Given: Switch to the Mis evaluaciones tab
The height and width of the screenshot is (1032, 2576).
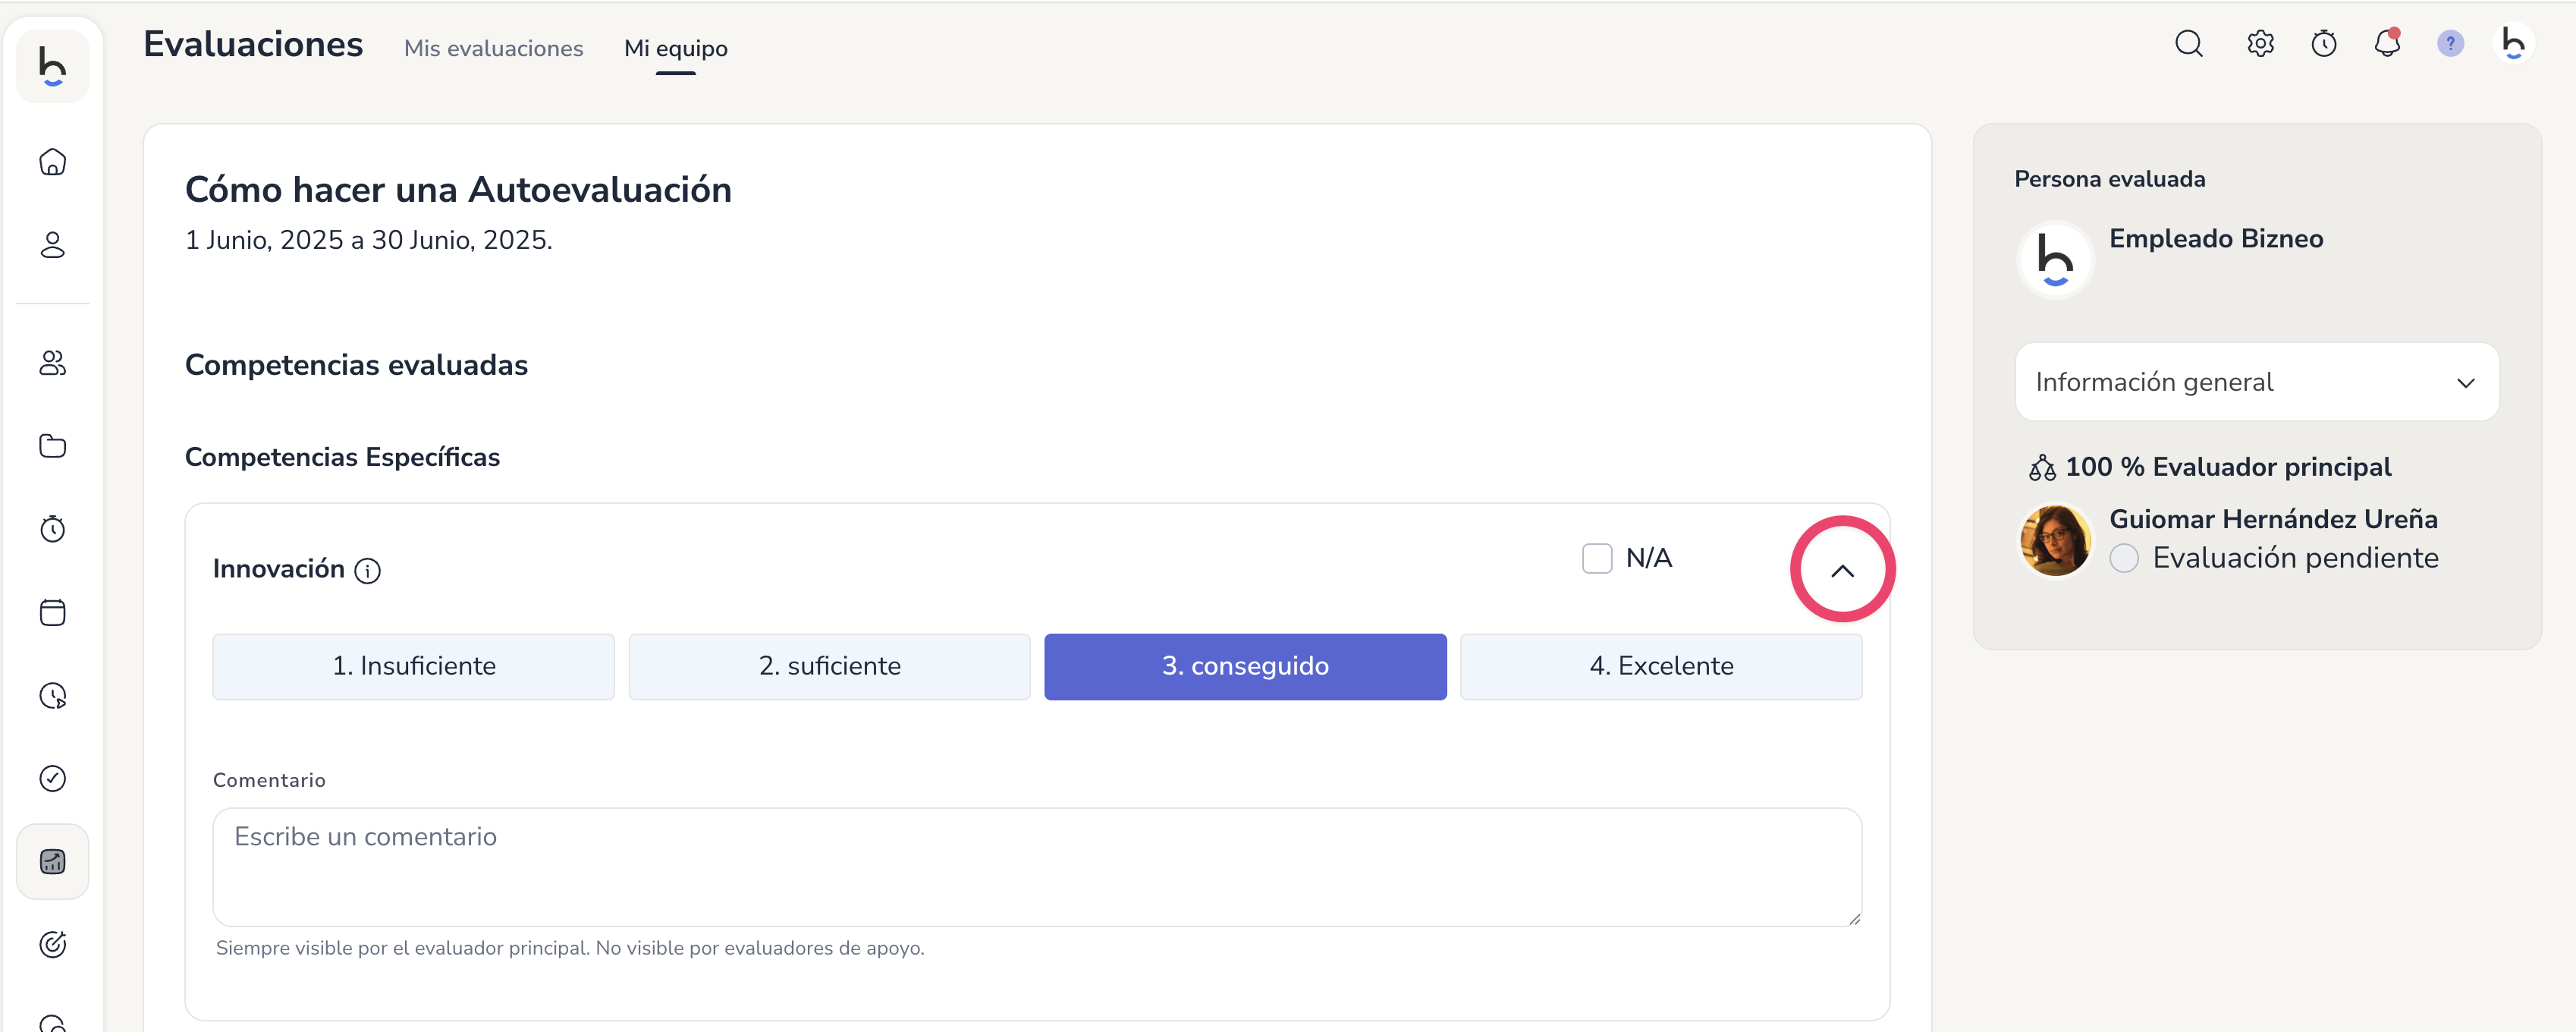Looking at the screenshot, I should pos(493,48).
